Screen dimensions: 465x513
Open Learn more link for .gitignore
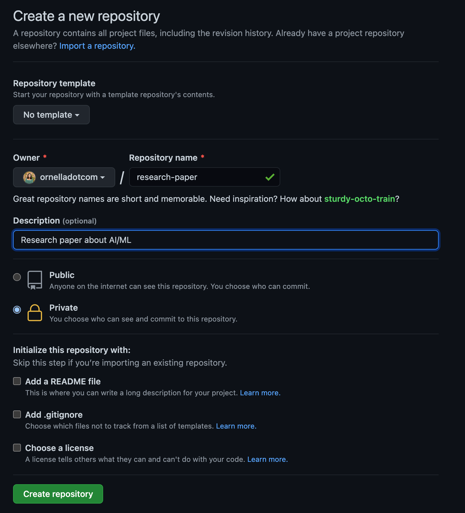pos(236,426)
